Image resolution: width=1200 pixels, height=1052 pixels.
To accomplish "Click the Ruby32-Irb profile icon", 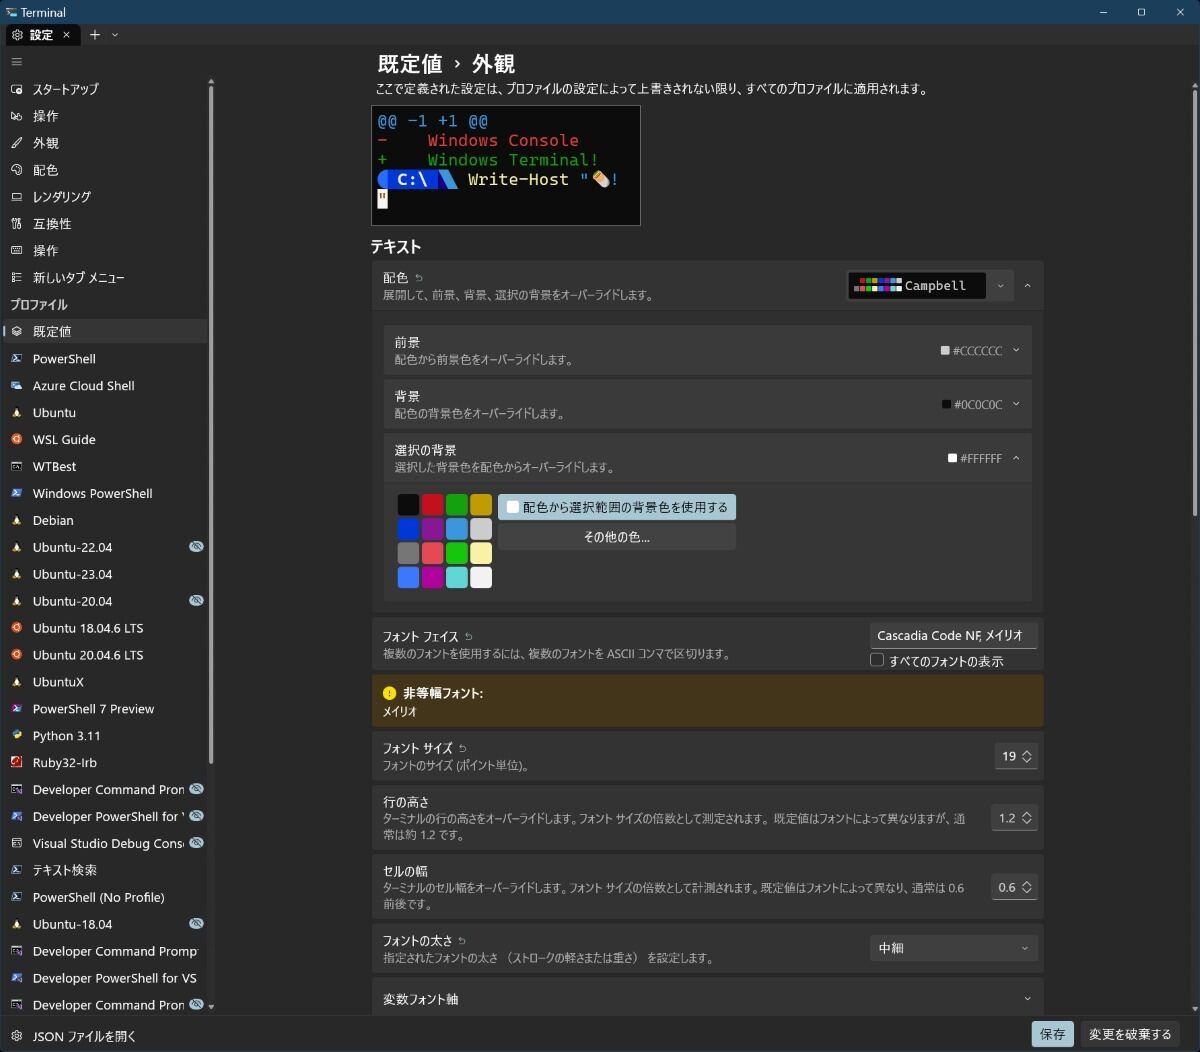I will pyautogui.click(x=16, y=762).
